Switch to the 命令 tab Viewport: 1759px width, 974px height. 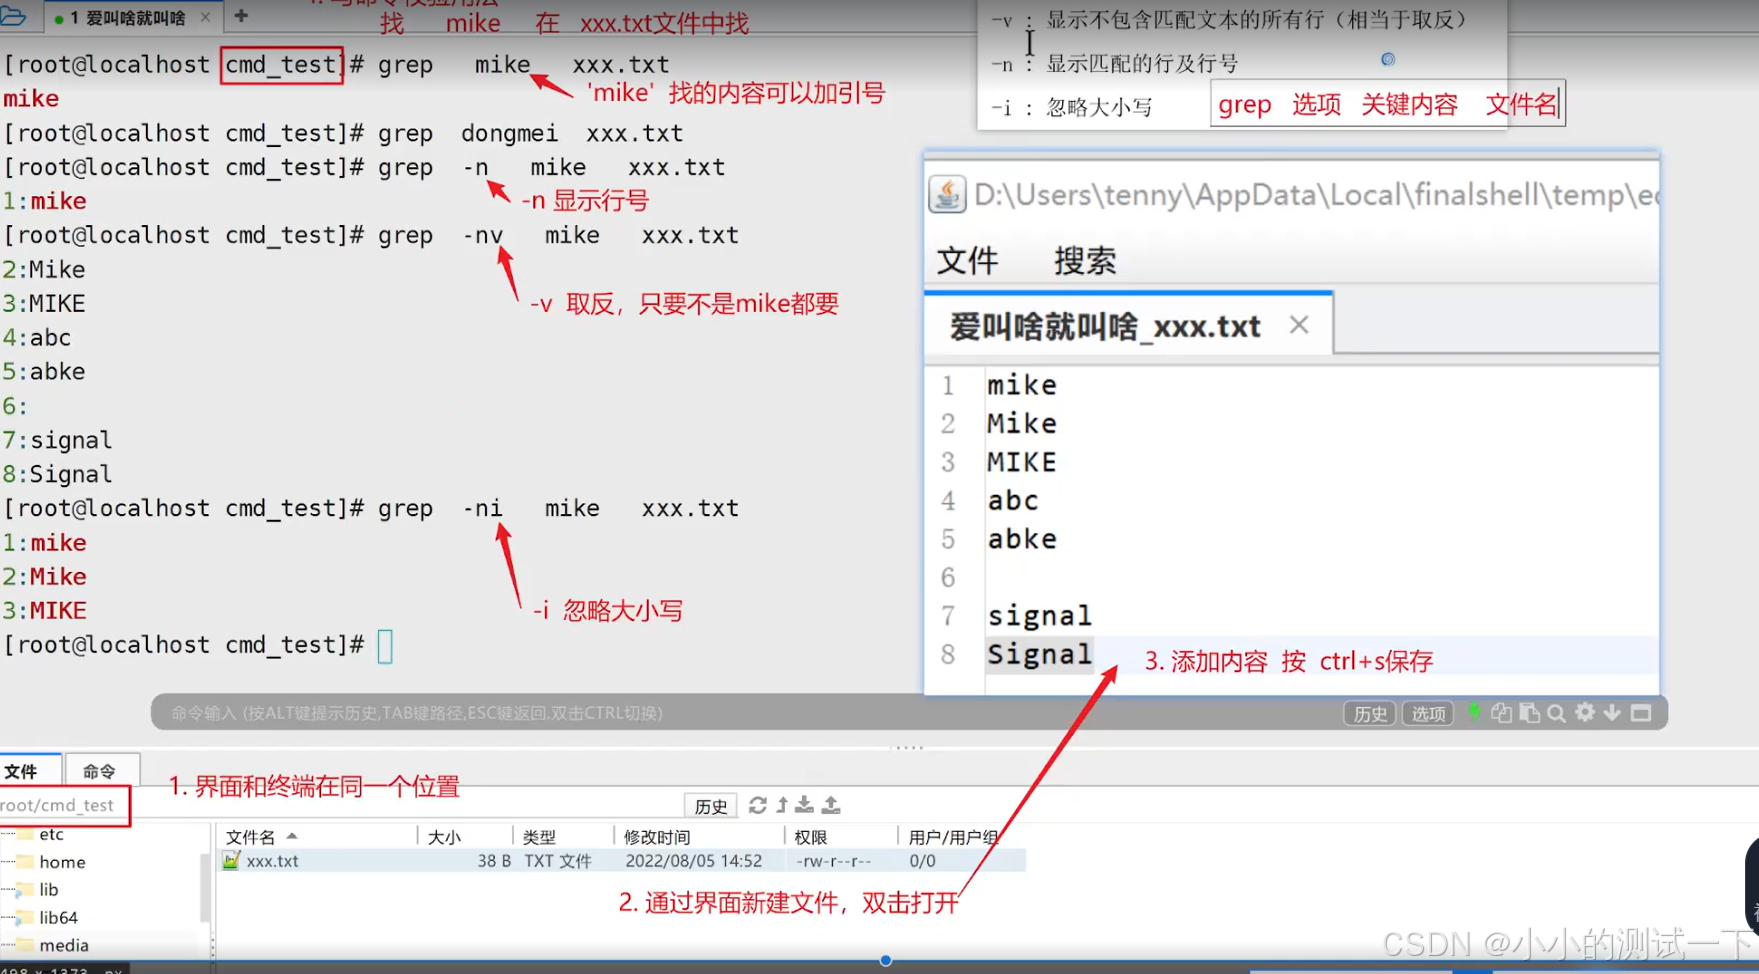click(101, 770)
